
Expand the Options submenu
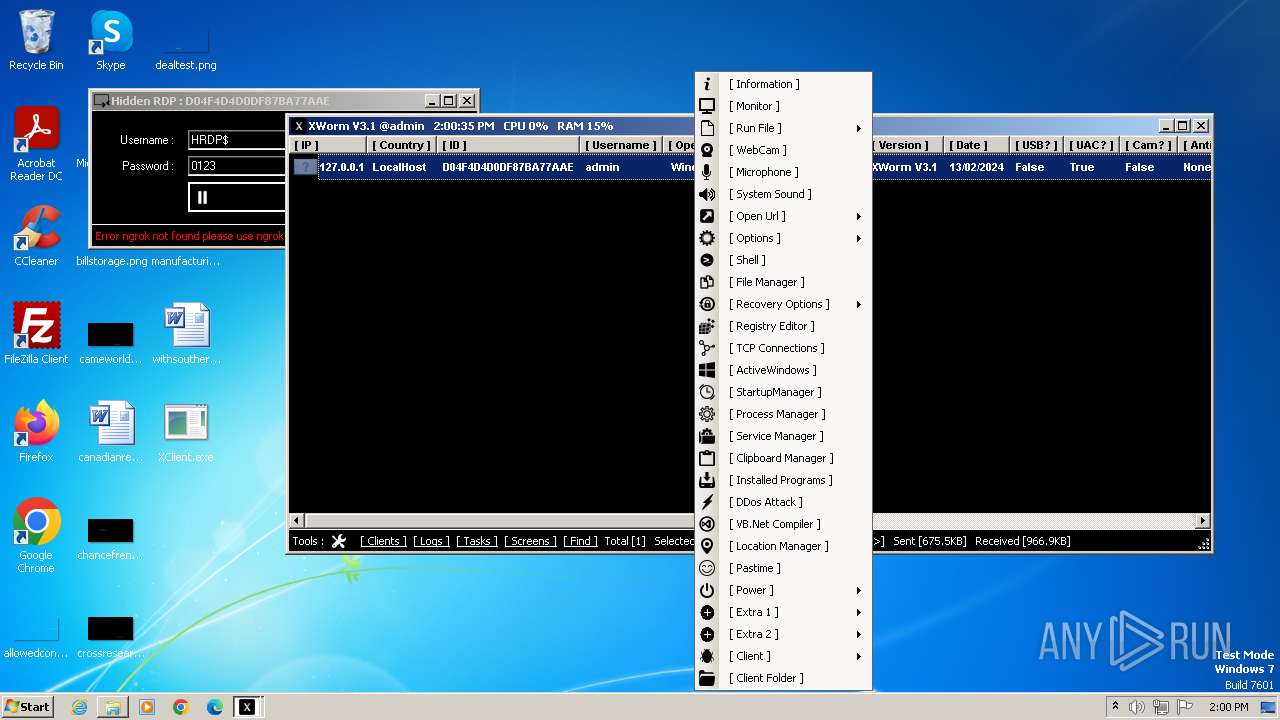859,238
